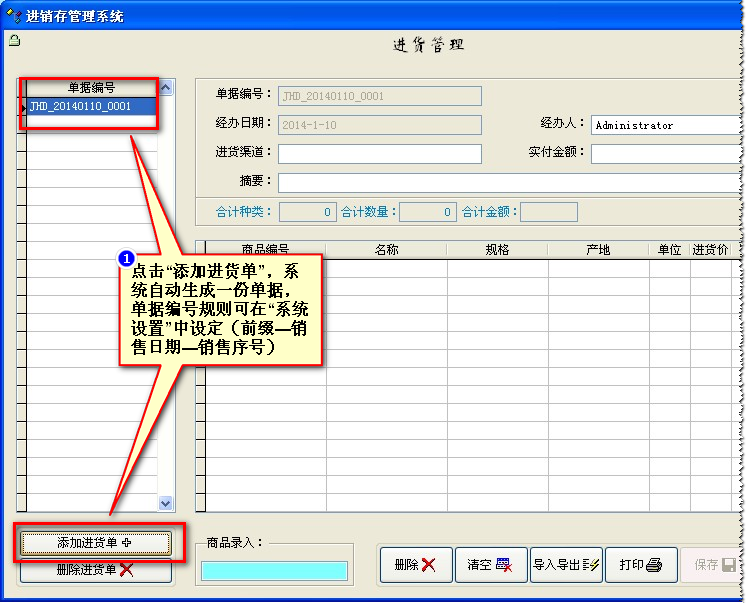Screen dimensions: 753x603
Task: Focus the 单据编号 input field
Action: click(380, 96)
